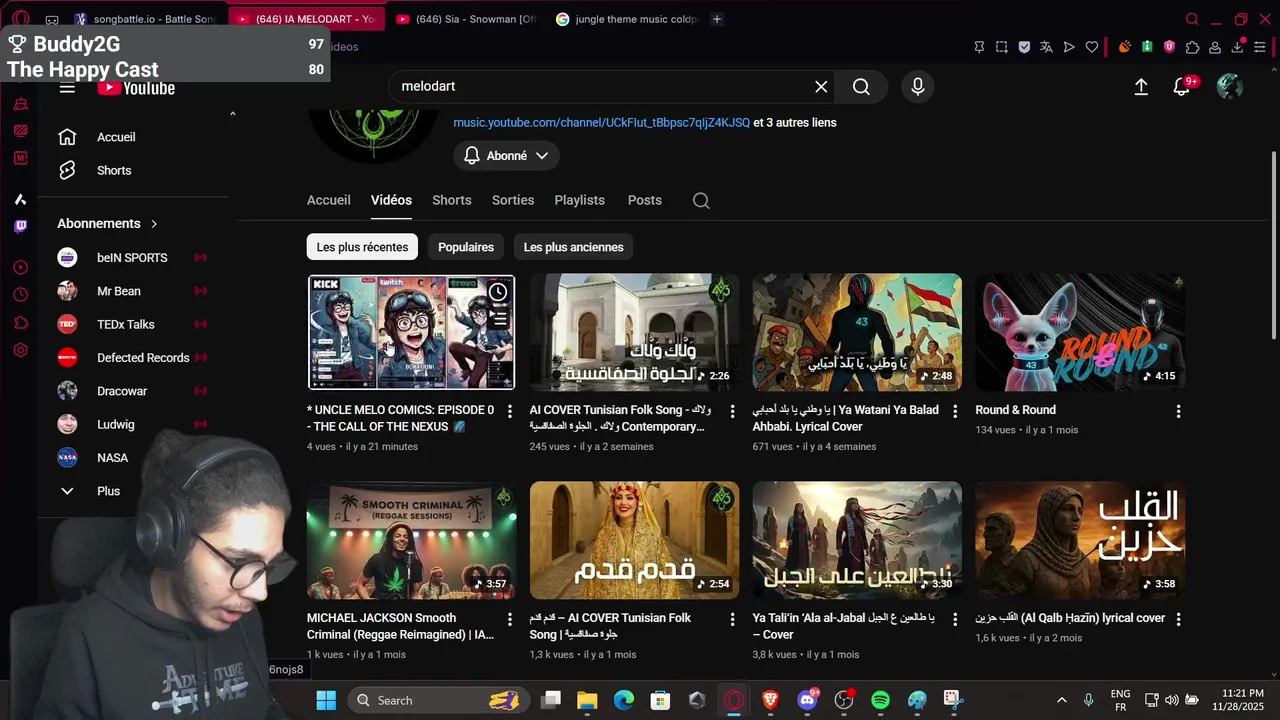1280x720 pixels.
Task: Search within the channel using magnifier icon
Action: click(701, 201)
